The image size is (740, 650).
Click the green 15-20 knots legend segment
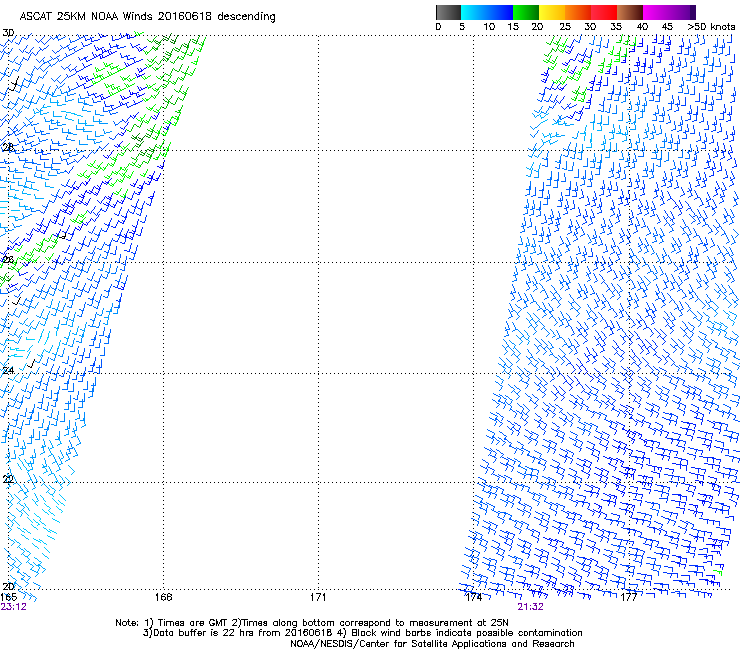(526, 12)
